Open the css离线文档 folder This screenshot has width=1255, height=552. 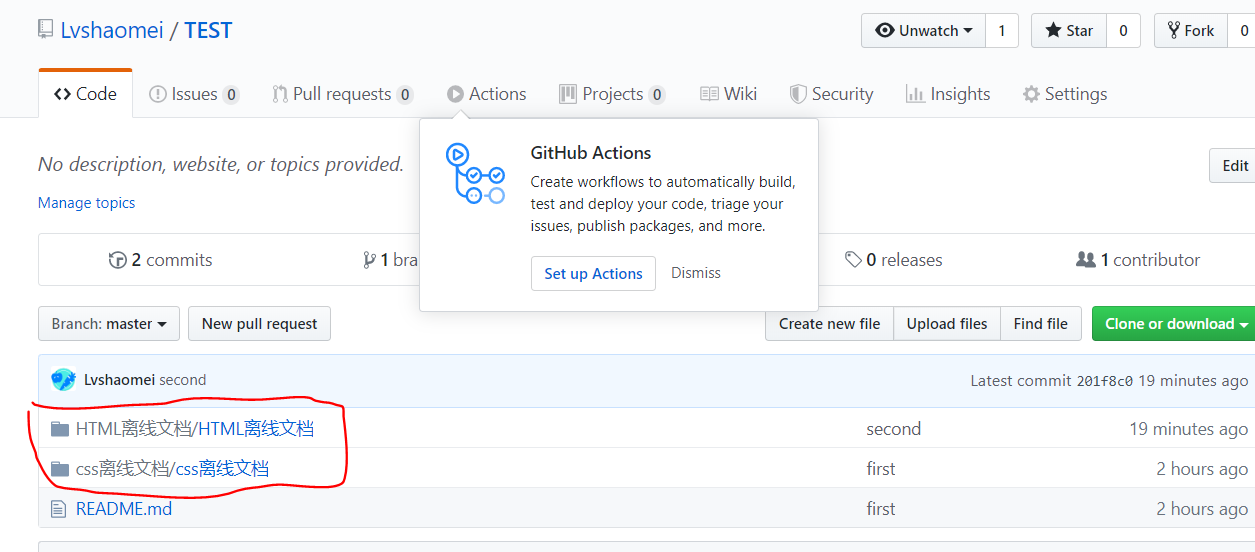tap(222, 468)
